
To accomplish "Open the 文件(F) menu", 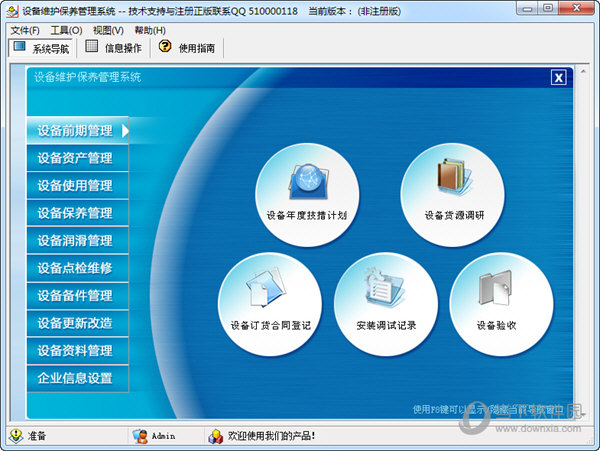I will (25, 30).
